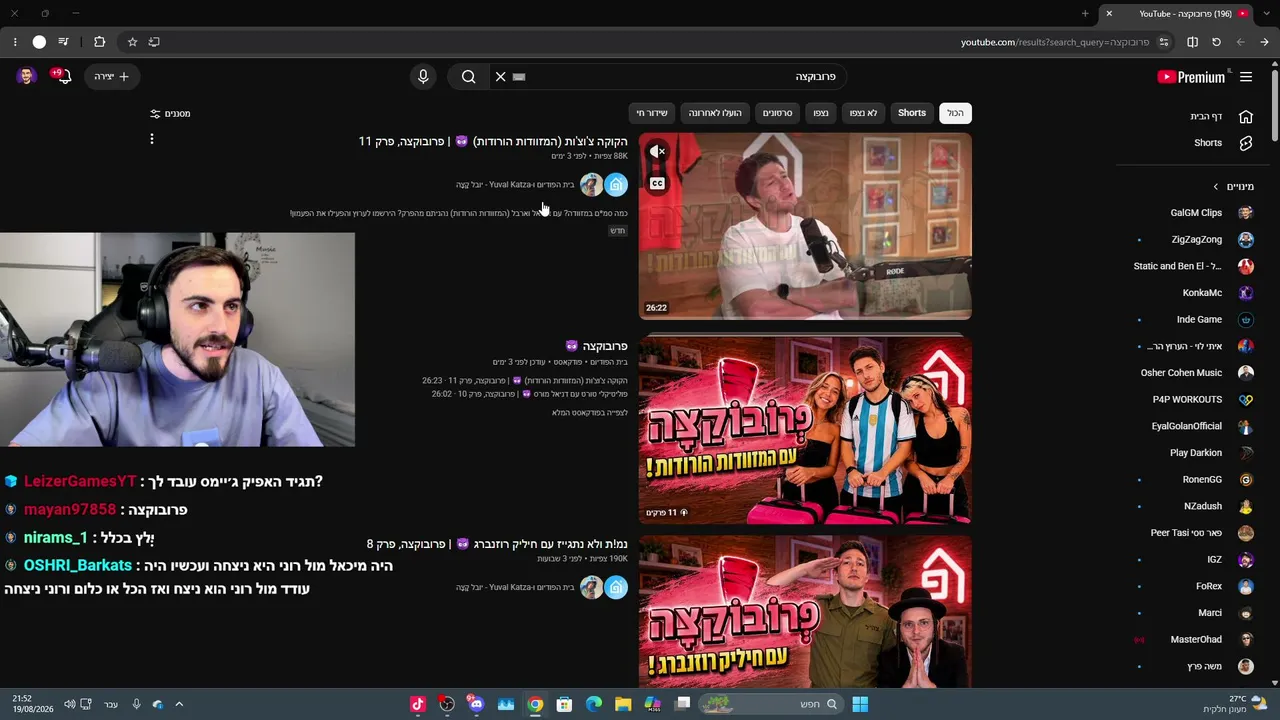
Task: Play the 26:22 video thumbnail
Action: [x=805, y=226]
